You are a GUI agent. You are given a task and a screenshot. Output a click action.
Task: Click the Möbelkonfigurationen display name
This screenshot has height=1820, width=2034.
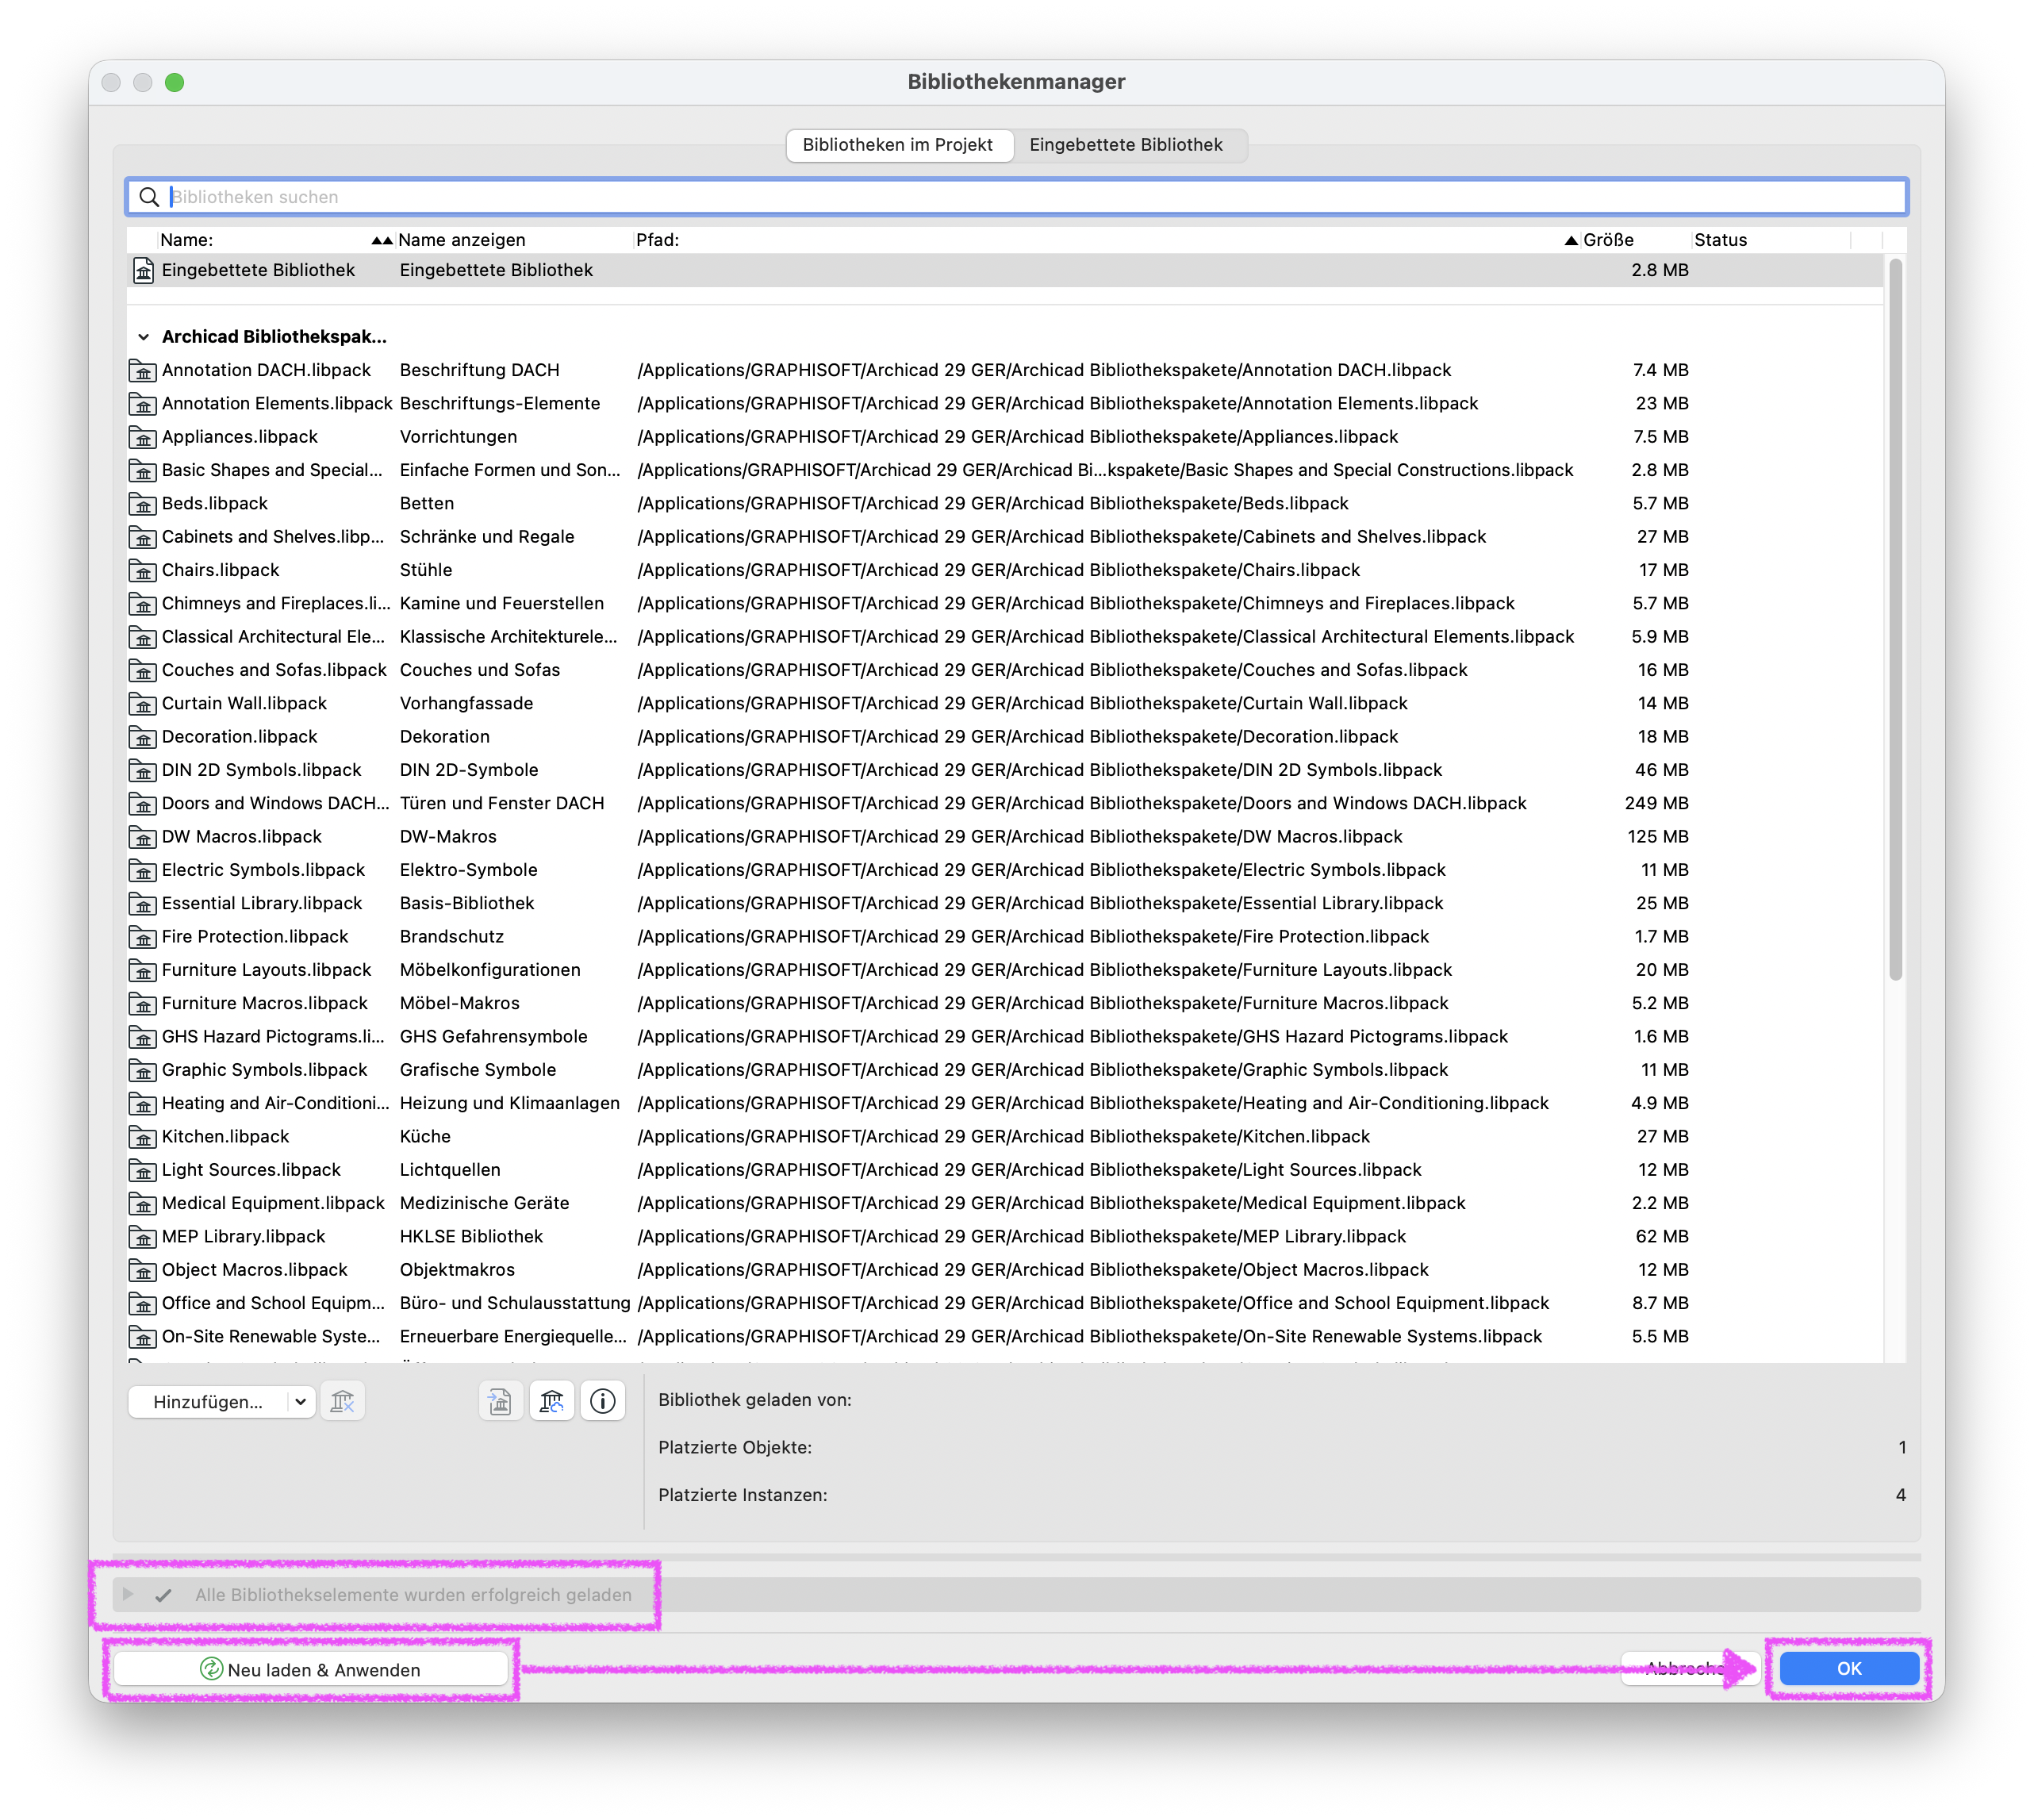point(490,970)
